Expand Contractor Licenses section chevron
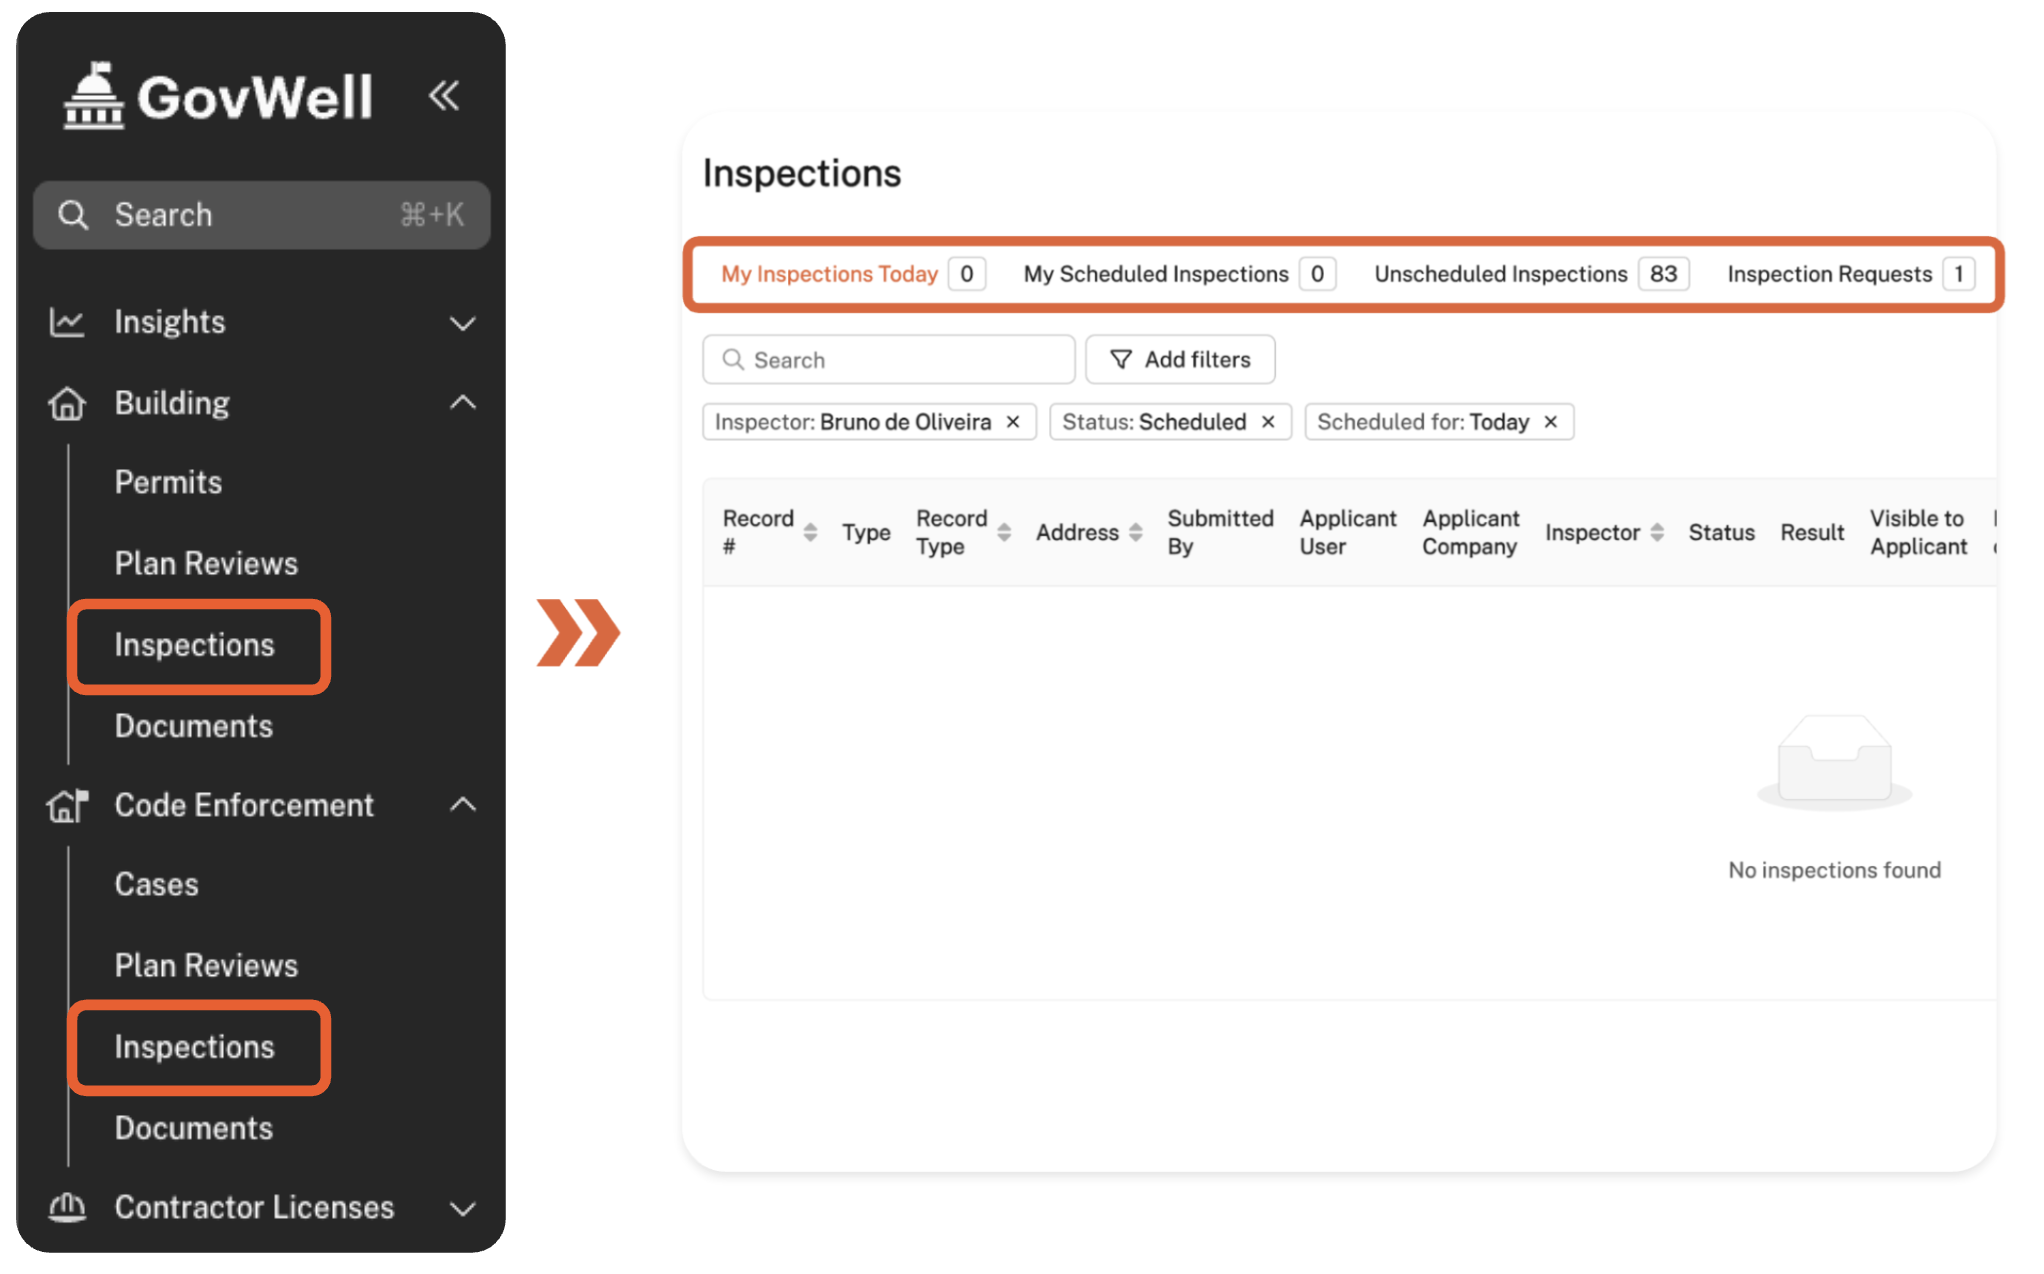 pyautogui.click(x=462, y=1208)
